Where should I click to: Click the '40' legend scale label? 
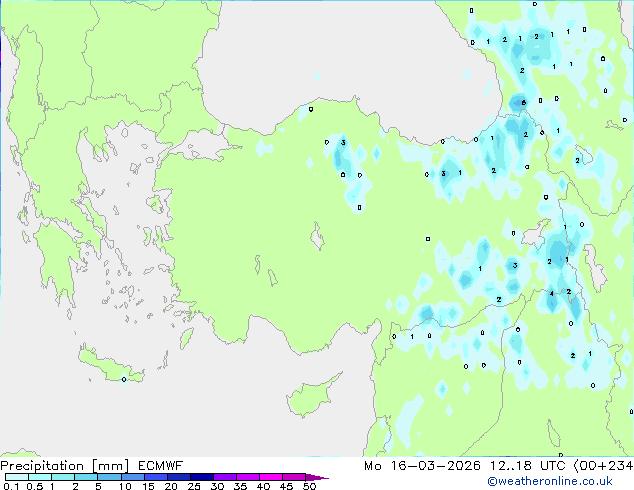point(263,486)
